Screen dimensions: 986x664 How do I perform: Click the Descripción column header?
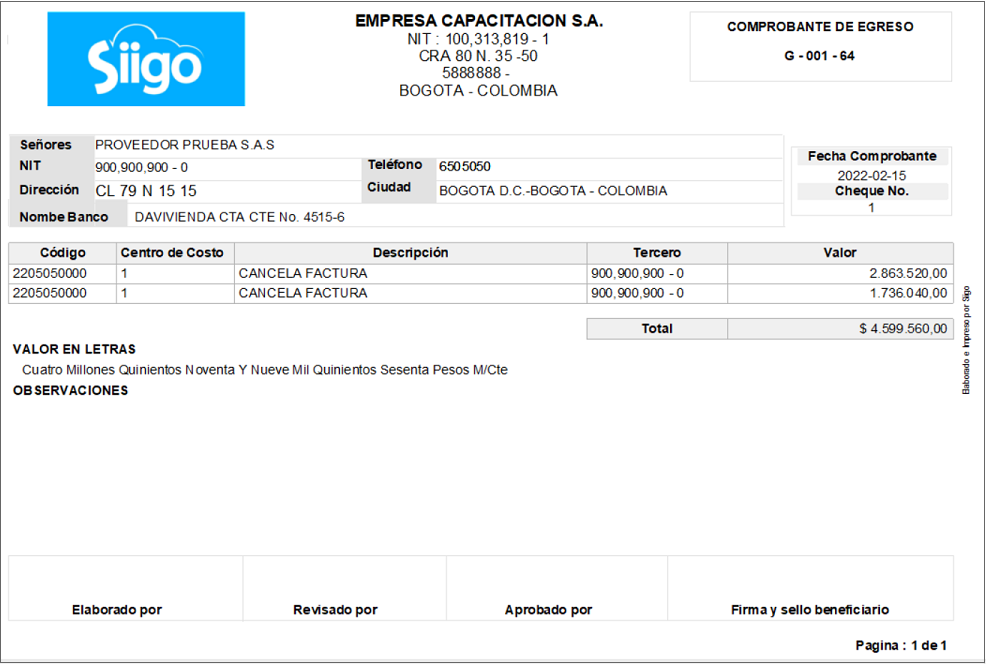coord(411,253)
